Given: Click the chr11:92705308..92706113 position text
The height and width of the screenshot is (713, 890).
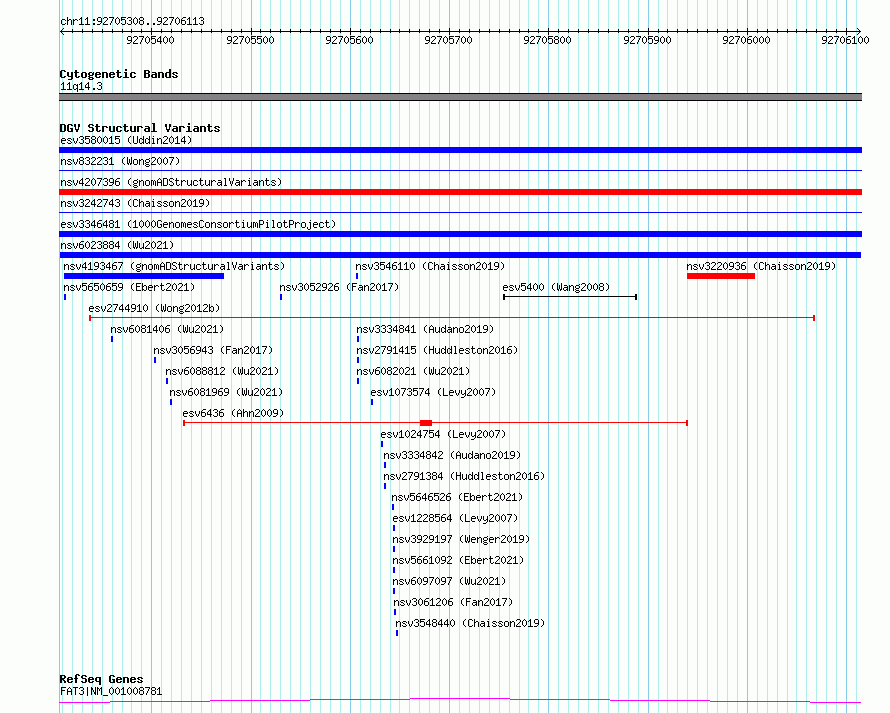Looking at the screenshot, I should pos(132,22).
